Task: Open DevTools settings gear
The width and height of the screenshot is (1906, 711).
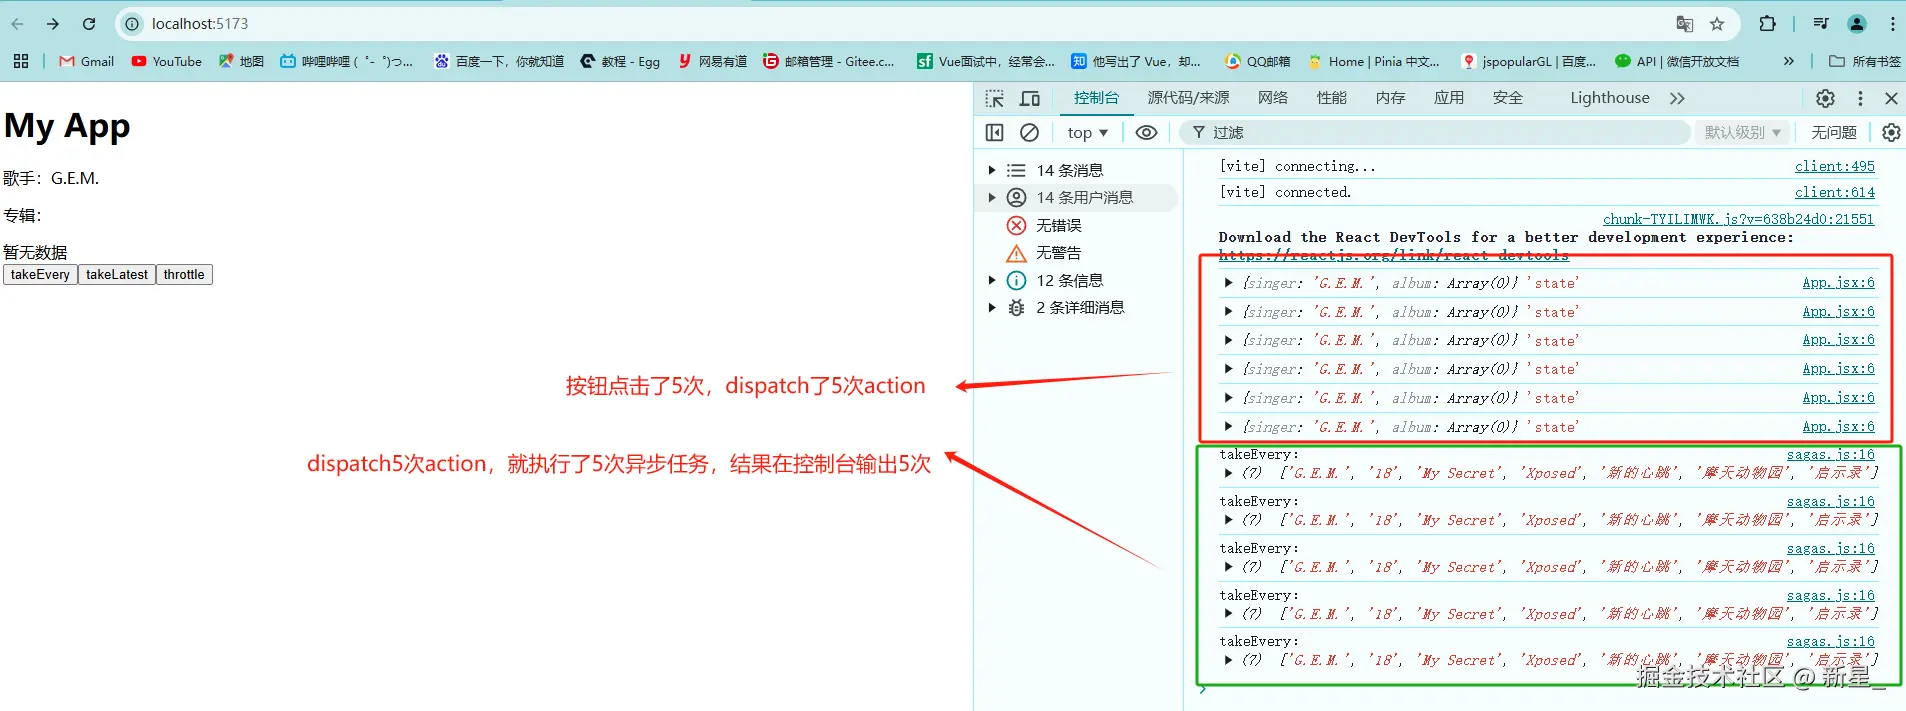Action: 1825,98
